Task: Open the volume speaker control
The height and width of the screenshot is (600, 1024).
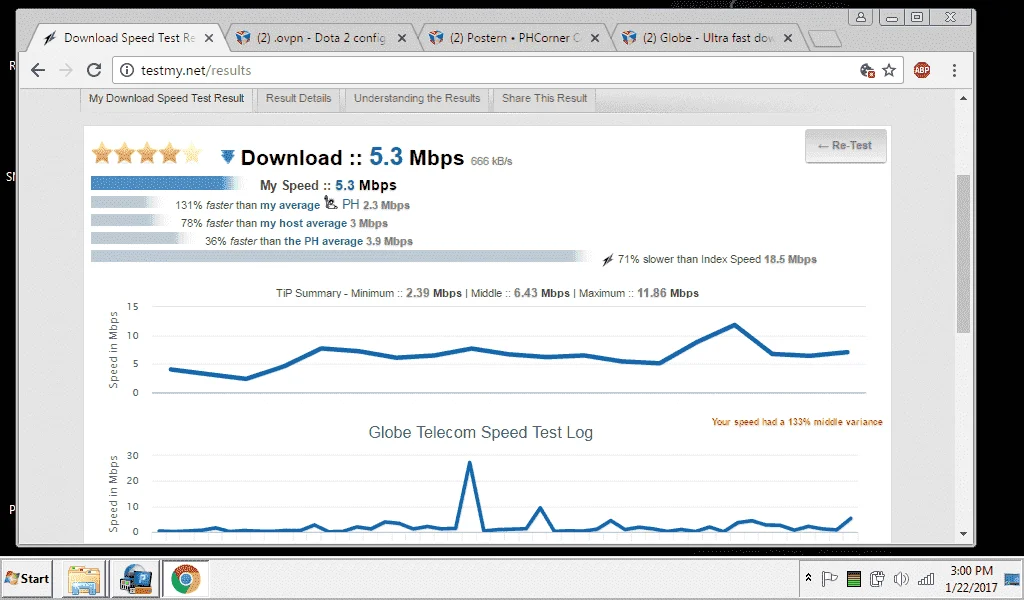Action: click(x=901, y=578)
